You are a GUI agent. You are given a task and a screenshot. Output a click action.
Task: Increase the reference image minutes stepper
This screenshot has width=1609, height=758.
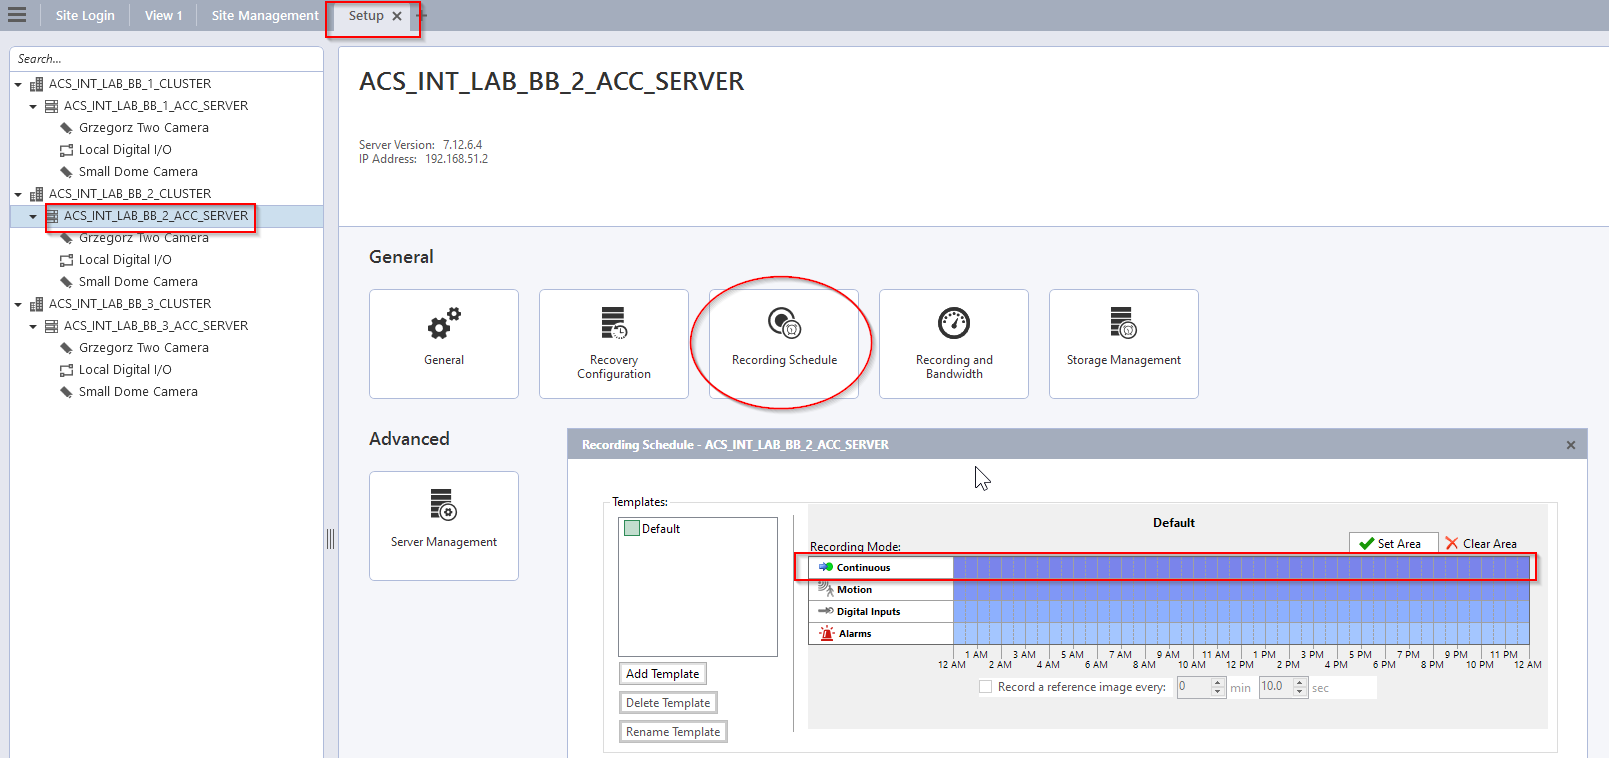pos(1217,682)
